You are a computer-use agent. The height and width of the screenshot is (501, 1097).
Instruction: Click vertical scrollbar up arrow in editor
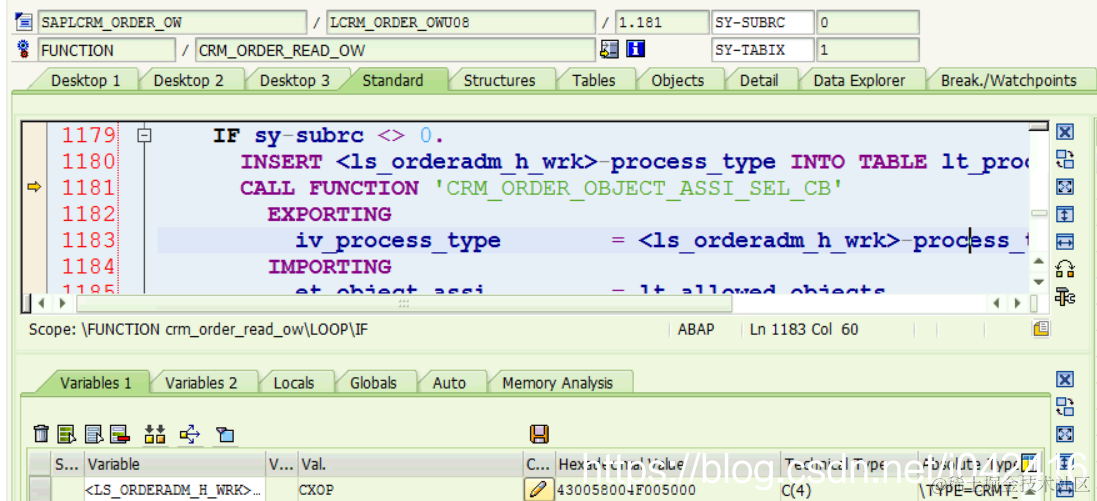[x=1038, y=262]
